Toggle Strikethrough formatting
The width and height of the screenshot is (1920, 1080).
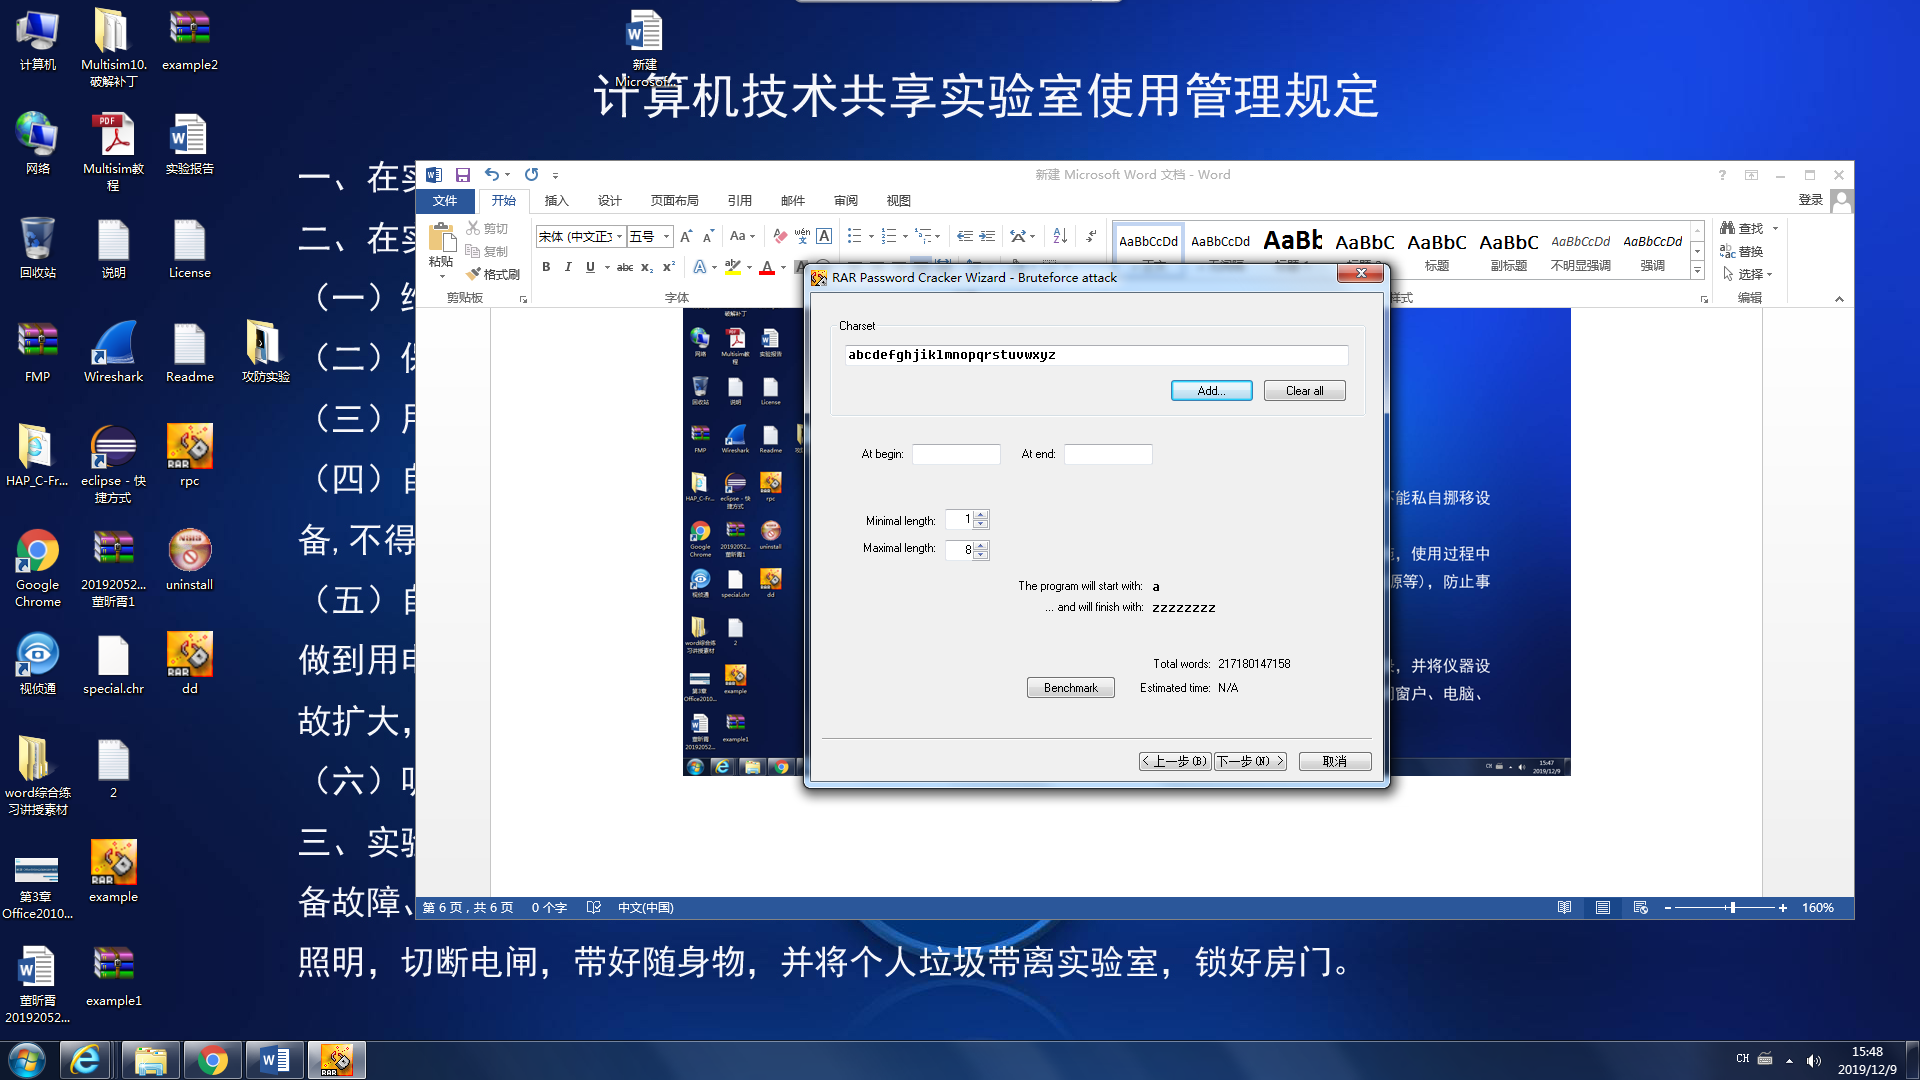pyautogui.click(x=624, y=267)
